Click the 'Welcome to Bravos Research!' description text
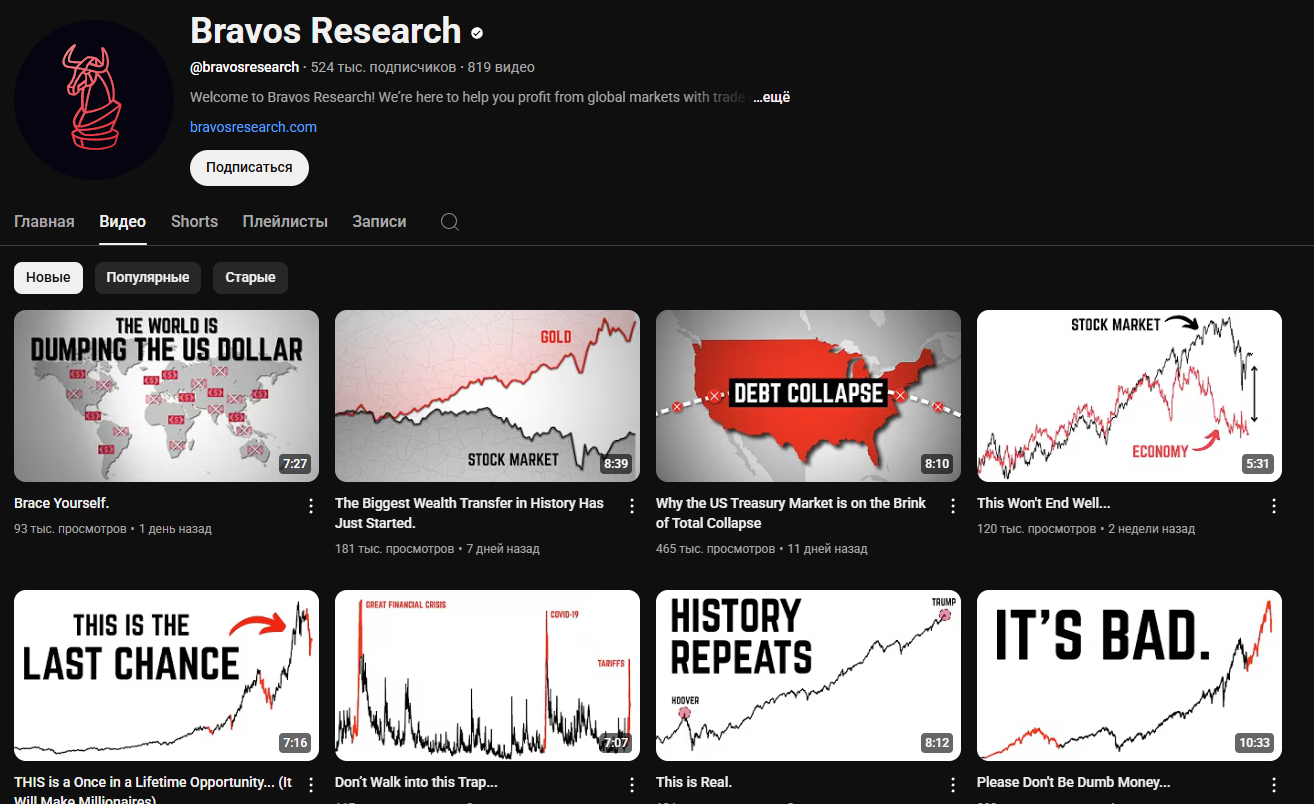This screenshot has height=804, width=1314. (468, 97)
